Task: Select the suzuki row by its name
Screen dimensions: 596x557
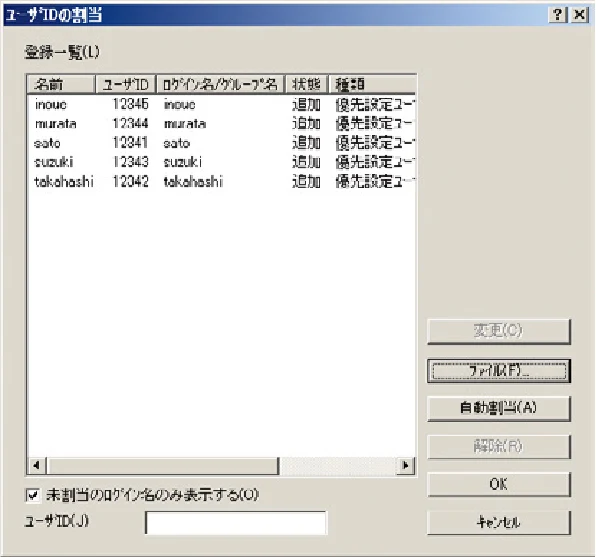Action: click(54, 162)
